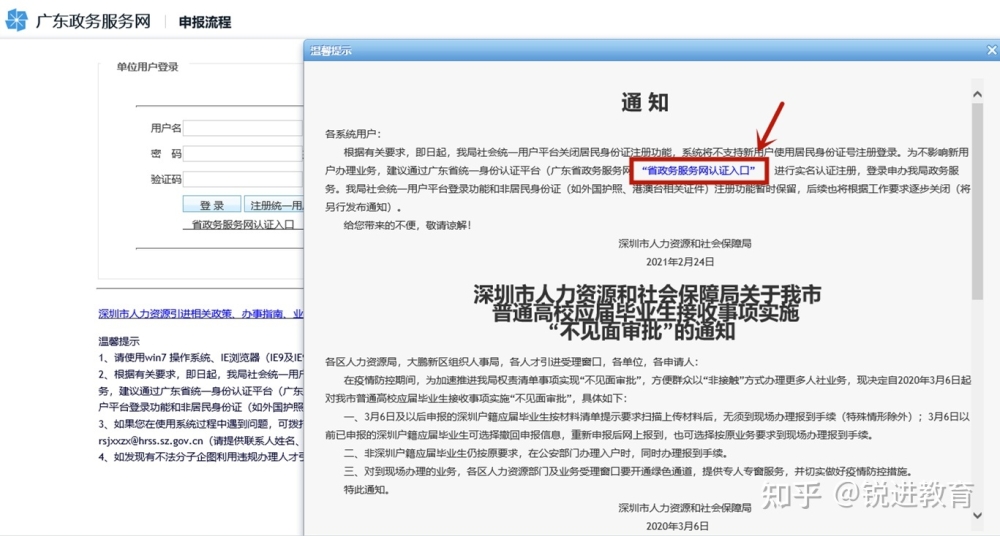Click the 深圳市人力资源和社会保障局 signature above 2021 date
1000x536 pixels.
tap(685, 244)
